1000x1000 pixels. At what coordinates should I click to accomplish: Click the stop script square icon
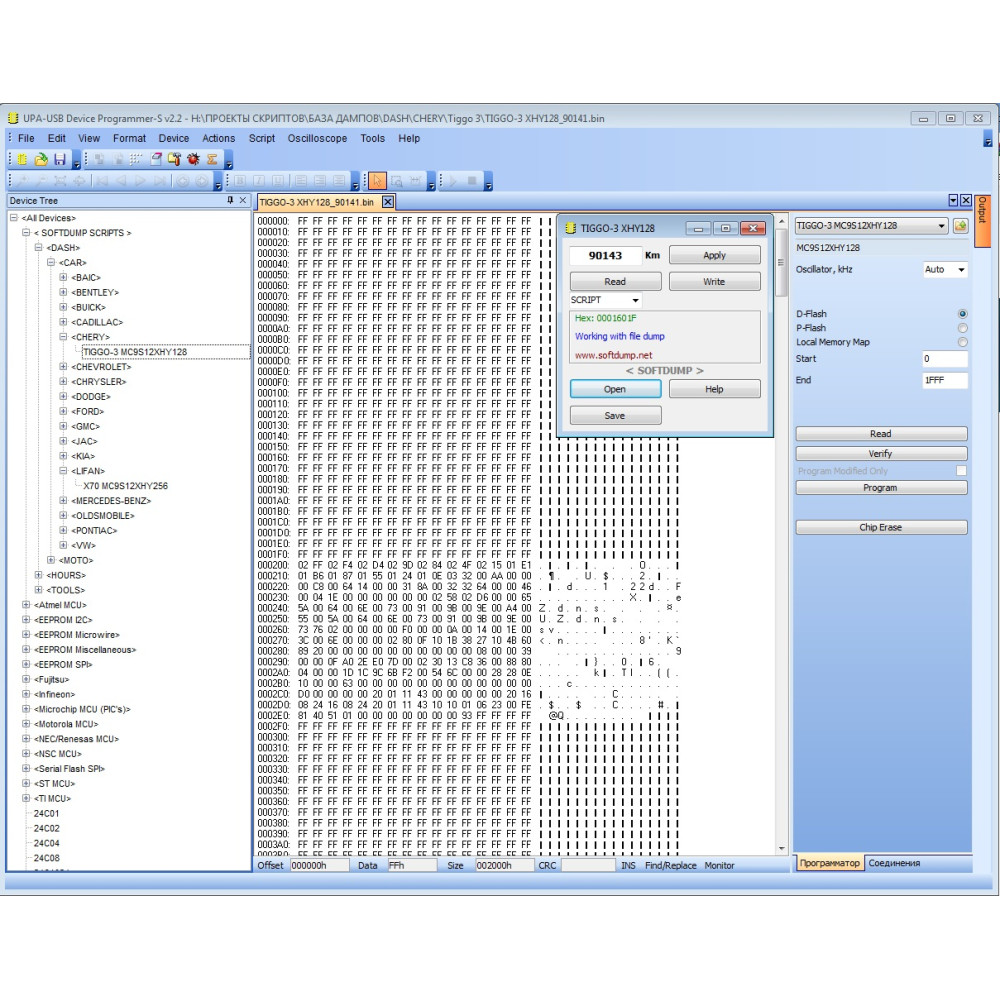(472, 181)
